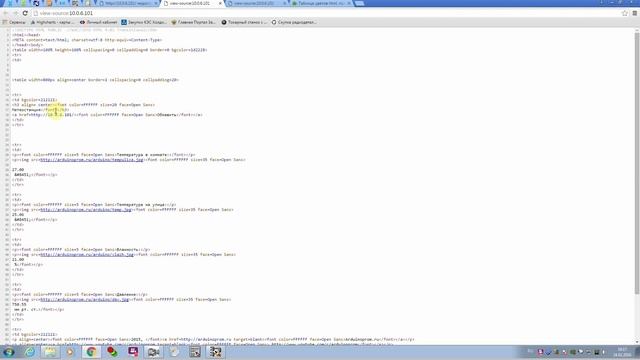Open the system tray clock
Screen dimensions: 640x360
622,352
